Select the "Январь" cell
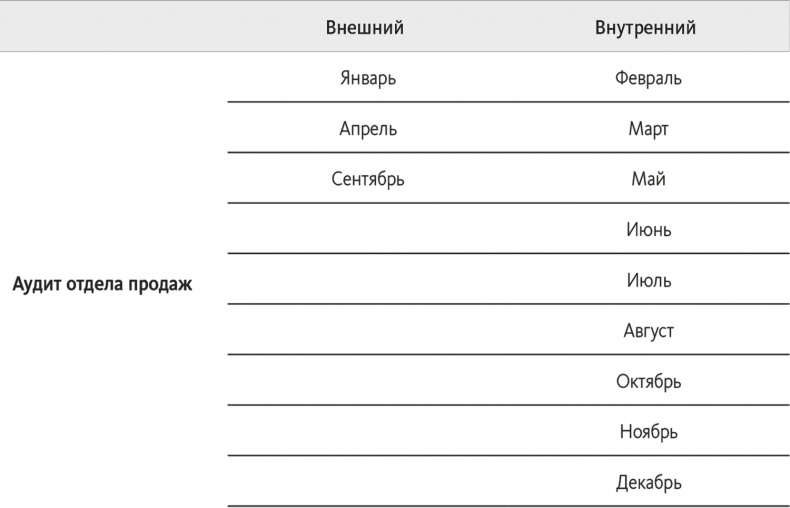This screenshot has width=790, height=508. click(x=368, y=78)
